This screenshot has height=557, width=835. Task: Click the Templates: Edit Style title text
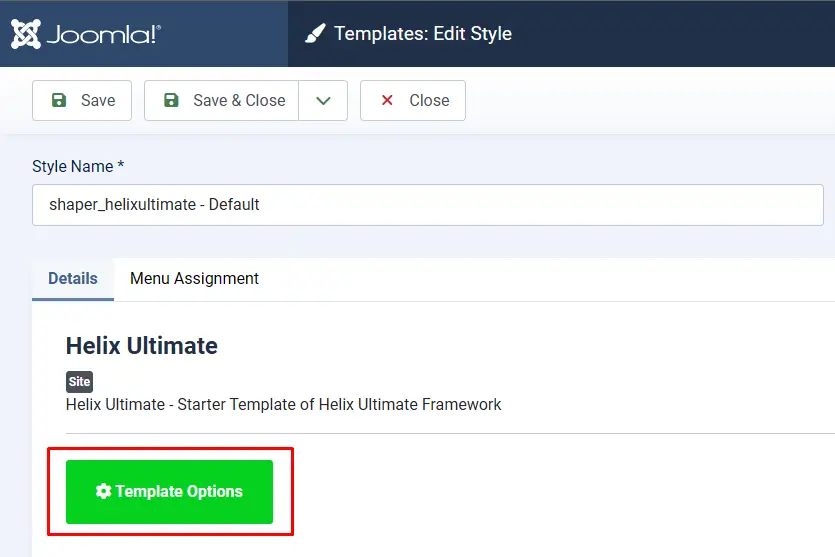pyautogui.click(x=423, y=34)
